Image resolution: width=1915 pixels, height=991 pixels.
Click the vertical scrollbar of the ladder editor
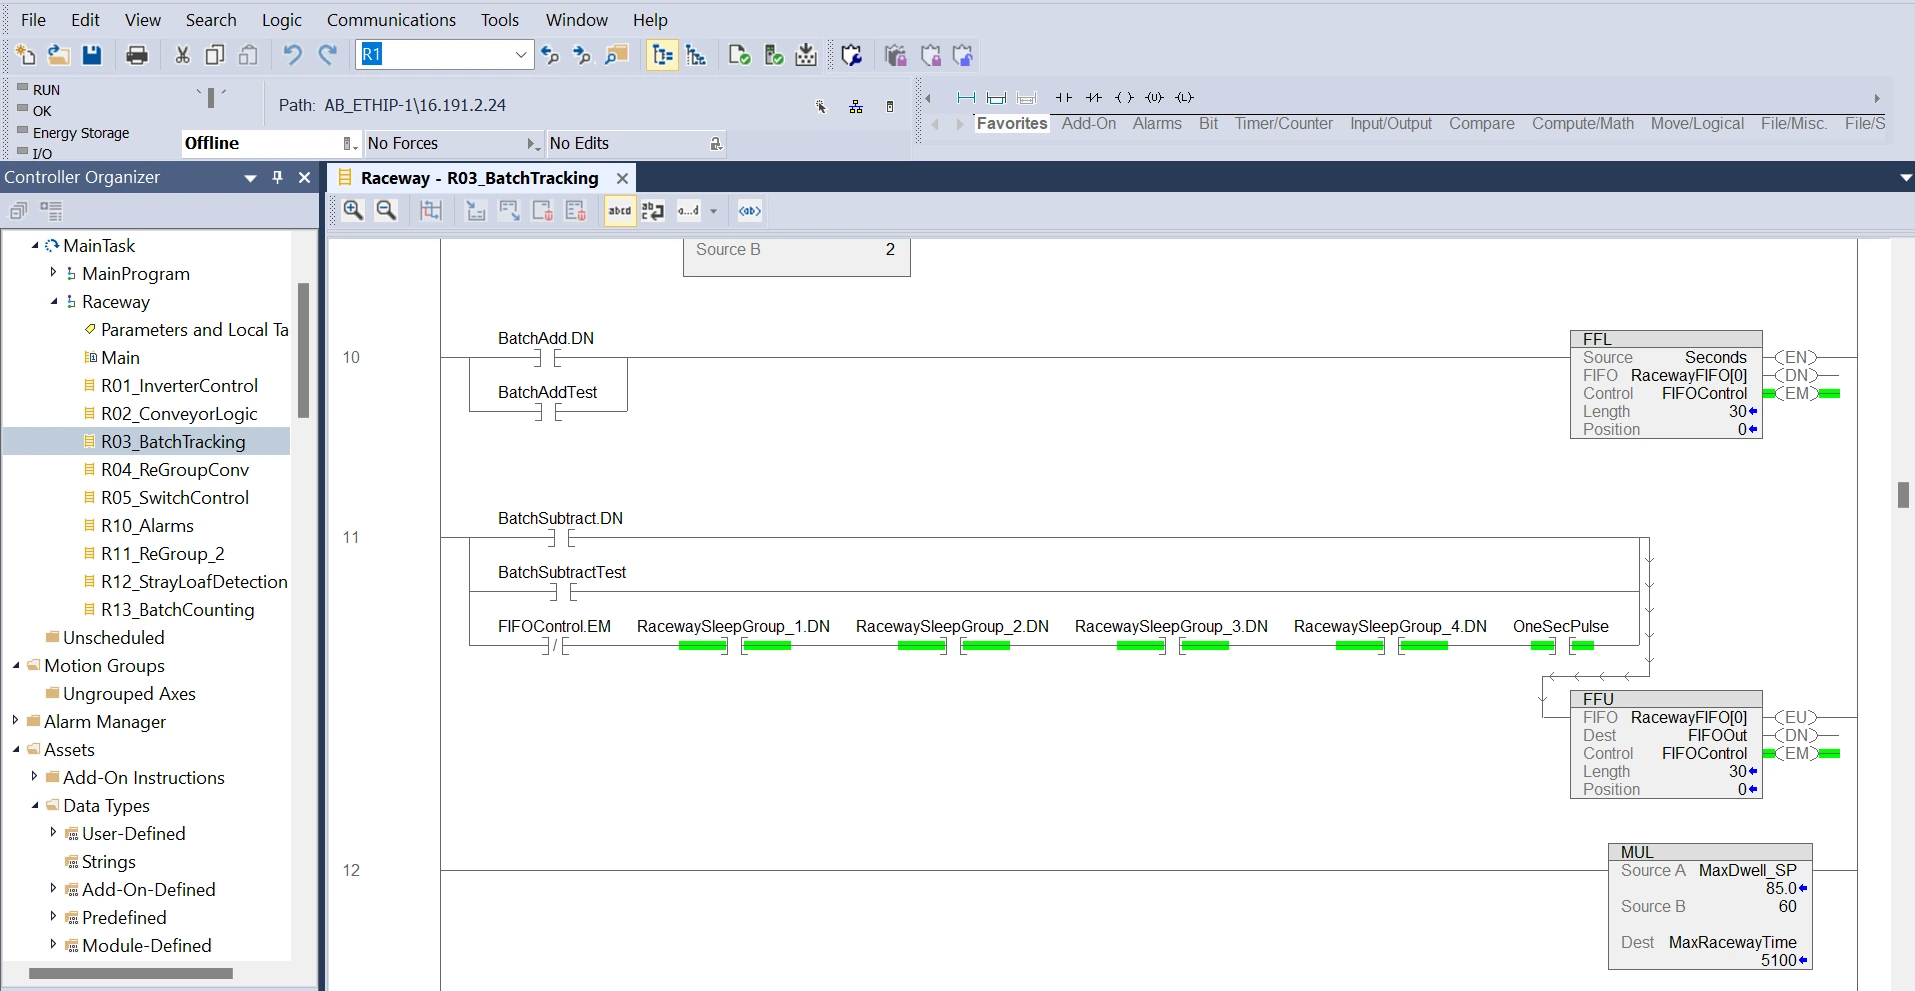click(1903, 495)
